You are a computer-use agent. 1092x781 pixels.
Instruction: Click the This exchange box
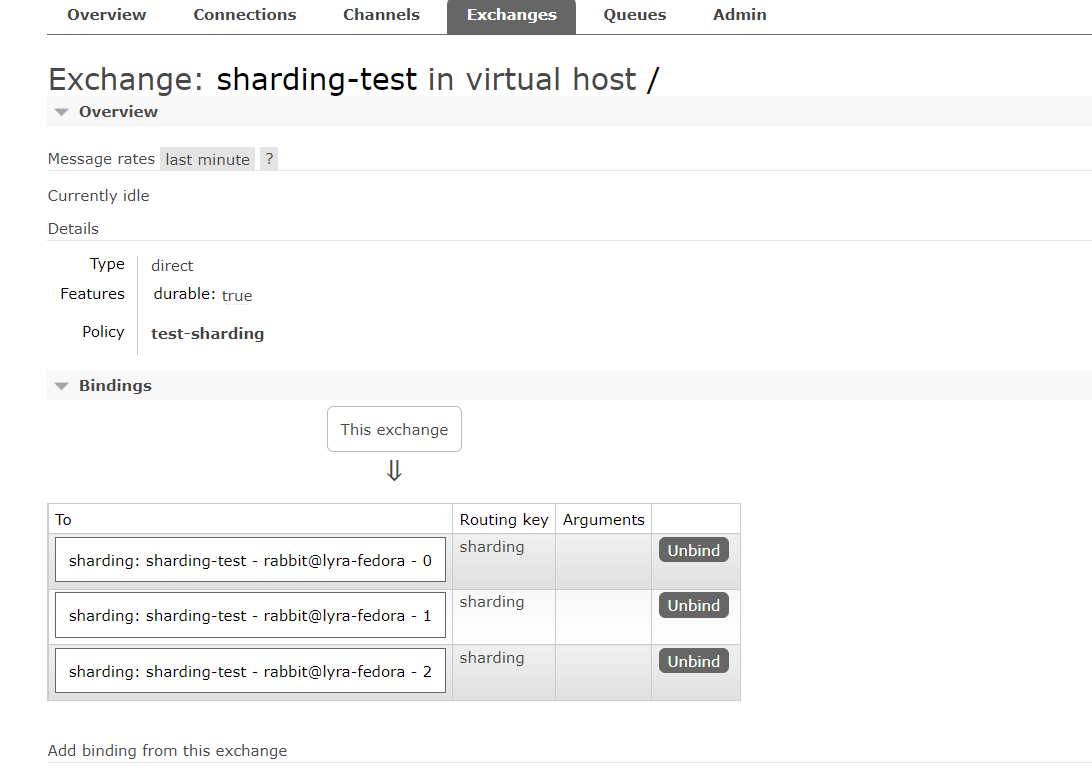tap(394, 429)
